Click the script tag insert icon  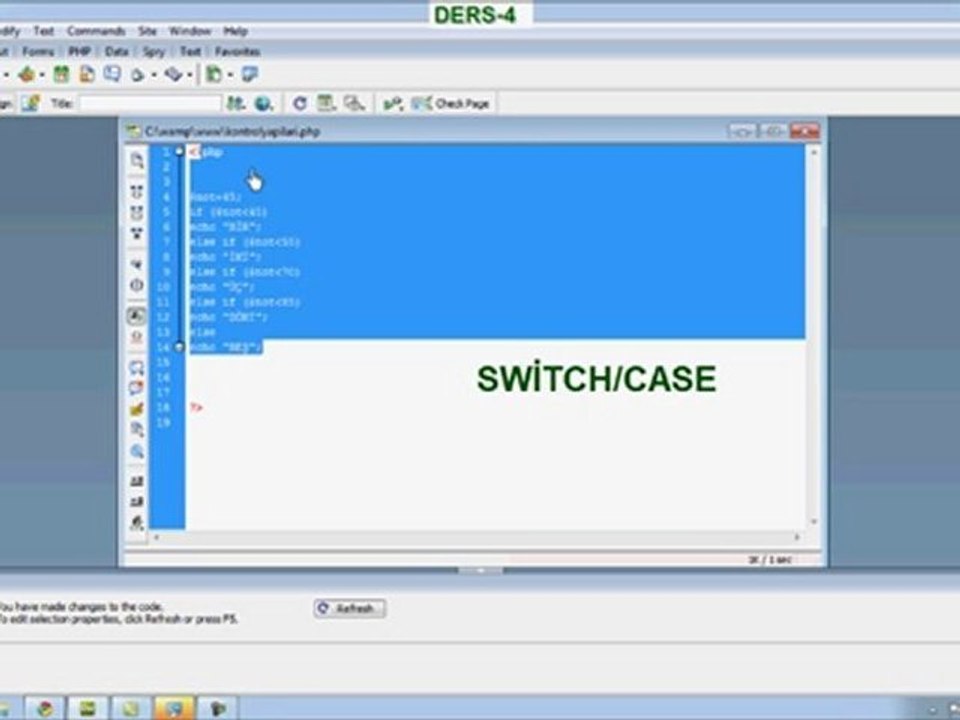coord(174,75)
